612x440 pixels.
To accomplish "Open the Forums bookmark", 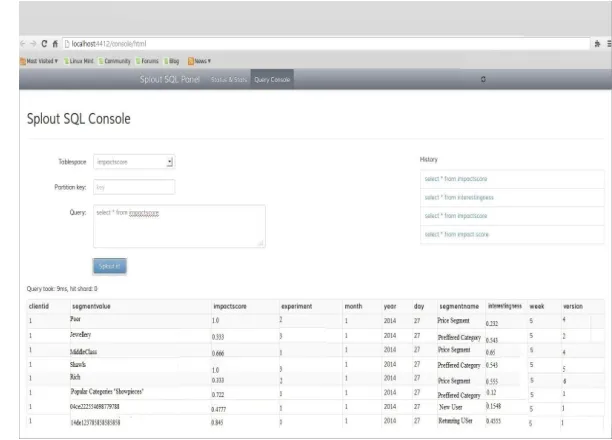I will pyautogui.click(x=147, y=61).
